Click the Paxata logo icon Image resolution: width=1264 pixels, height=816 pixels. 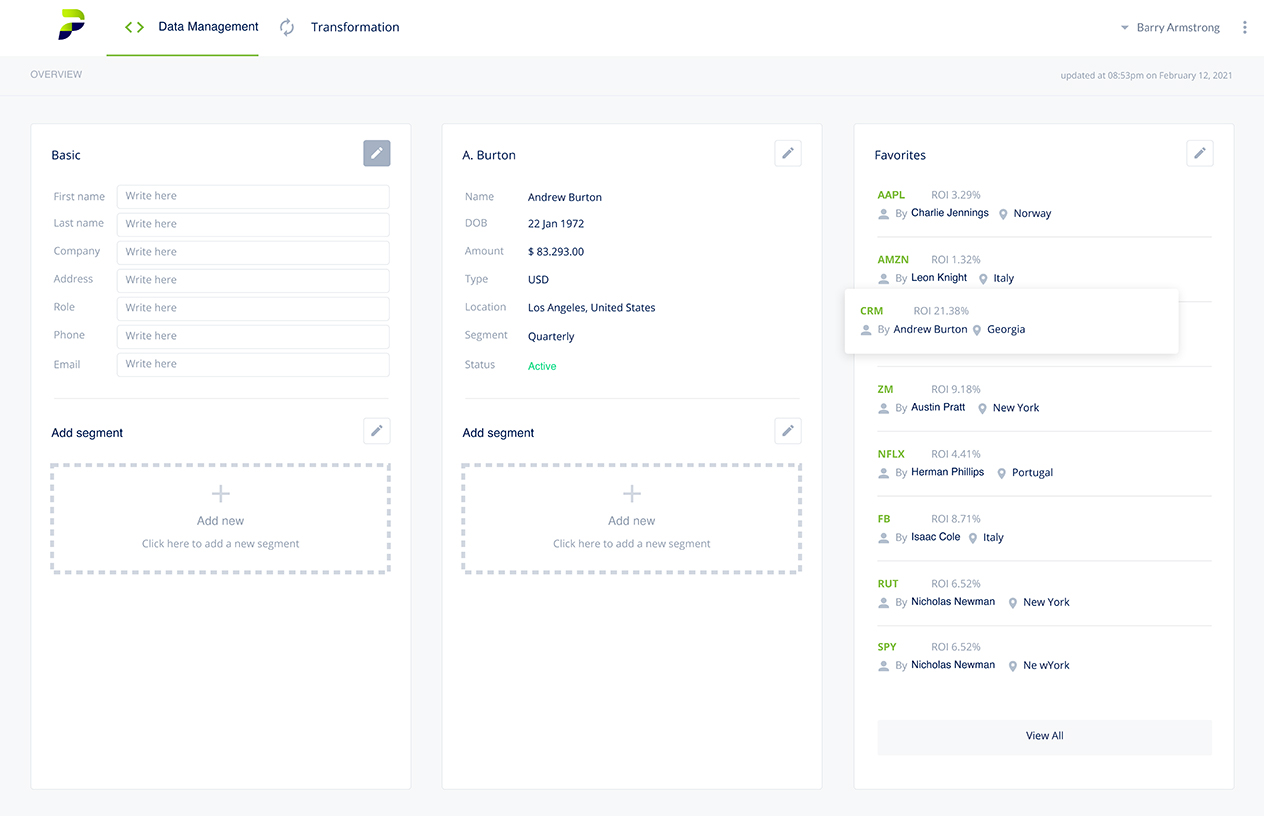pos(70,27)
